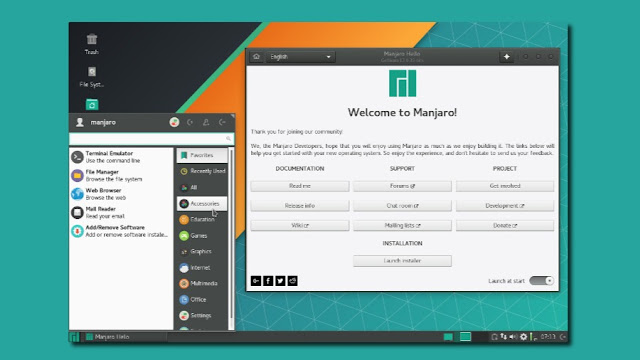The height and width of the screenshot is (360, 640).
Task: Open the Wiki link button
Action: pyautogui.click(x=300, y=225)
